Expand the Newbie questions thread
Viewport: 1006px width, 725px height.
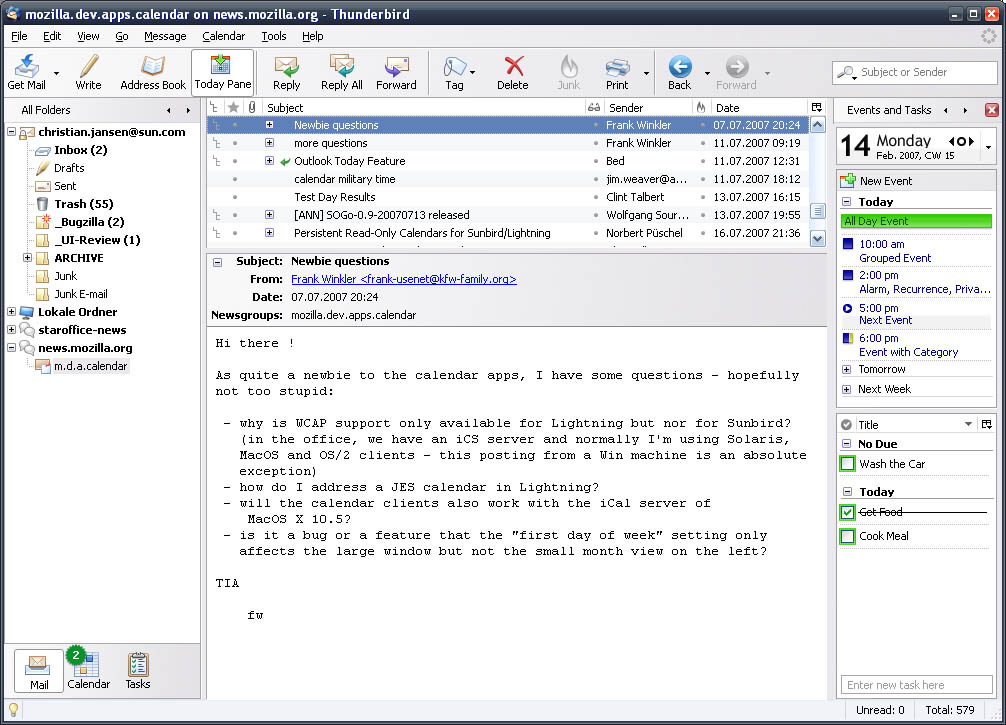coord(269,125)
